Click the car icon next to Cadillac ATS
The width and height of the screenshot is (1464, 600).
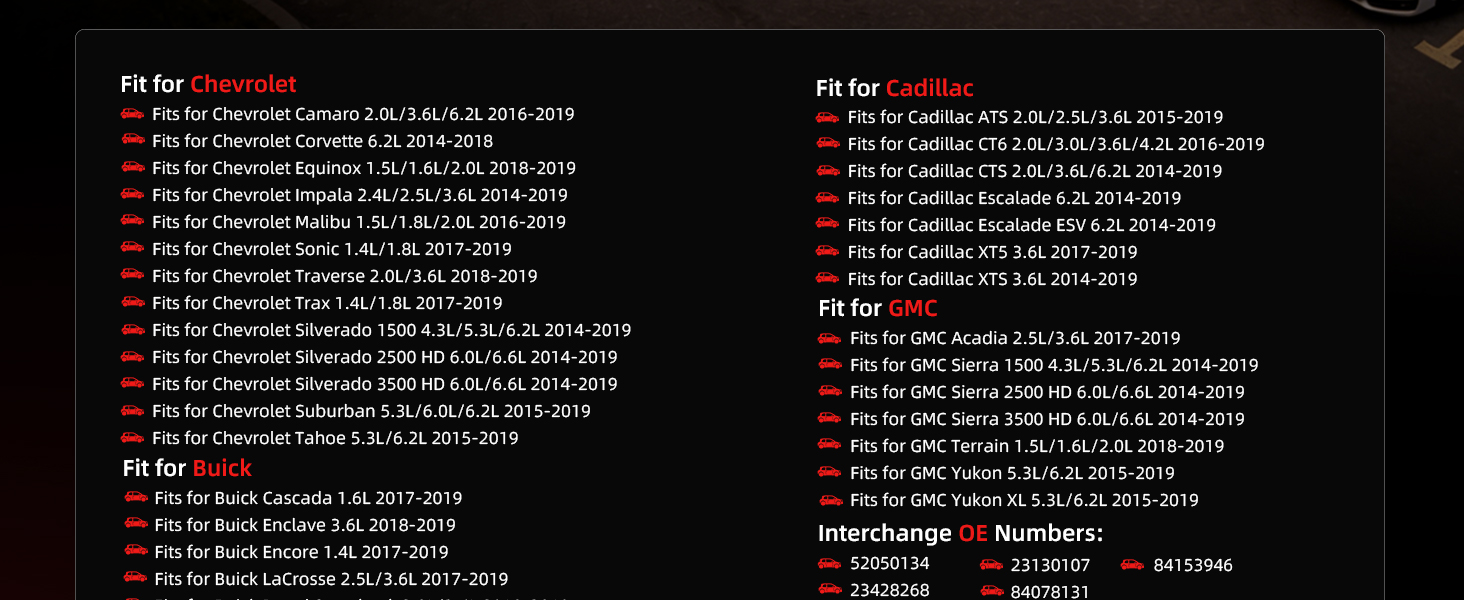[x=827, y=117]
